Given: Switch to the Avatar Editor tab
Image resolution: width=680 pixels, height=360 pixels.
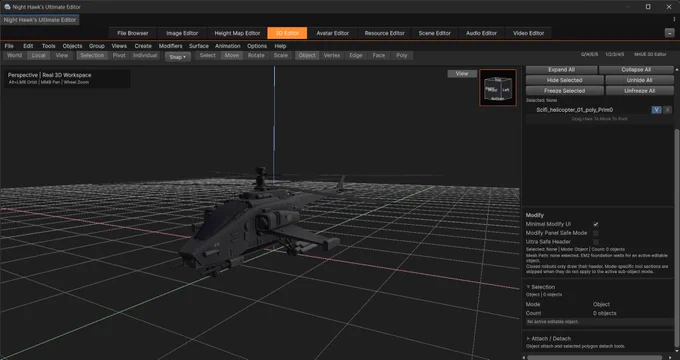Looking at the screenshot, I should [x=333, y=33].
